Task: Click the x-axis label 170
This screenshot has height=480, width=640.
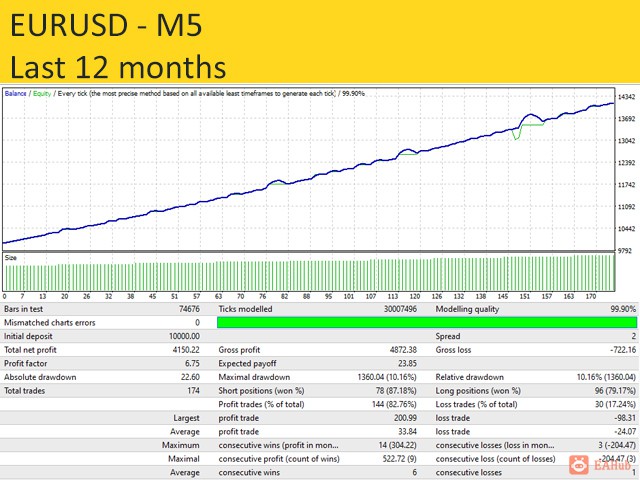Action: [x=591, y=296]
